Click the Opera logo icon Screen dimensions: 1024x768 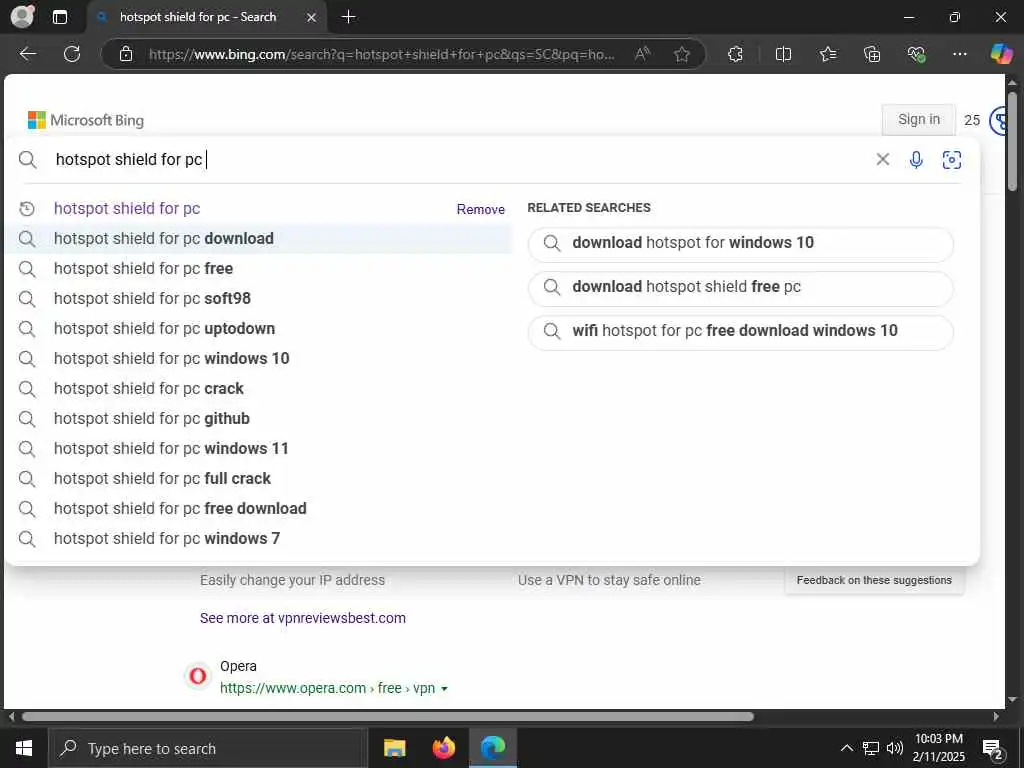tap(198, 676)
